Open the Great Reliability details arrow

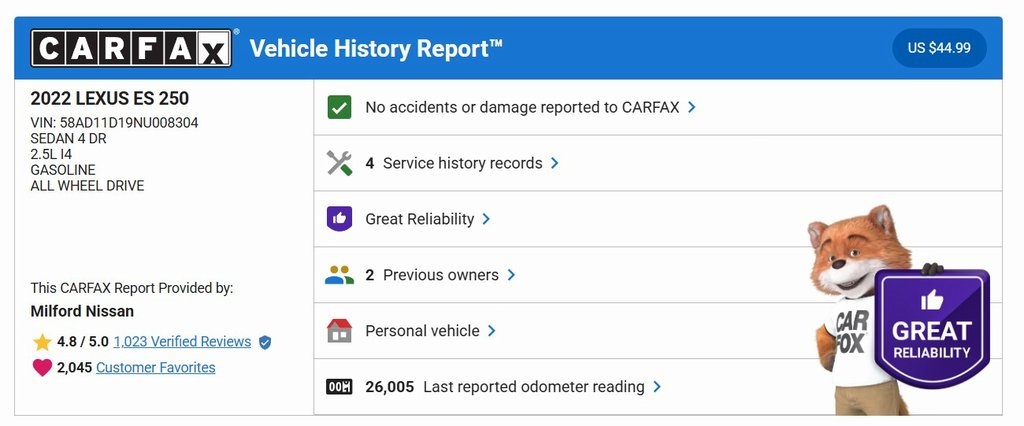tap(487, 219)
